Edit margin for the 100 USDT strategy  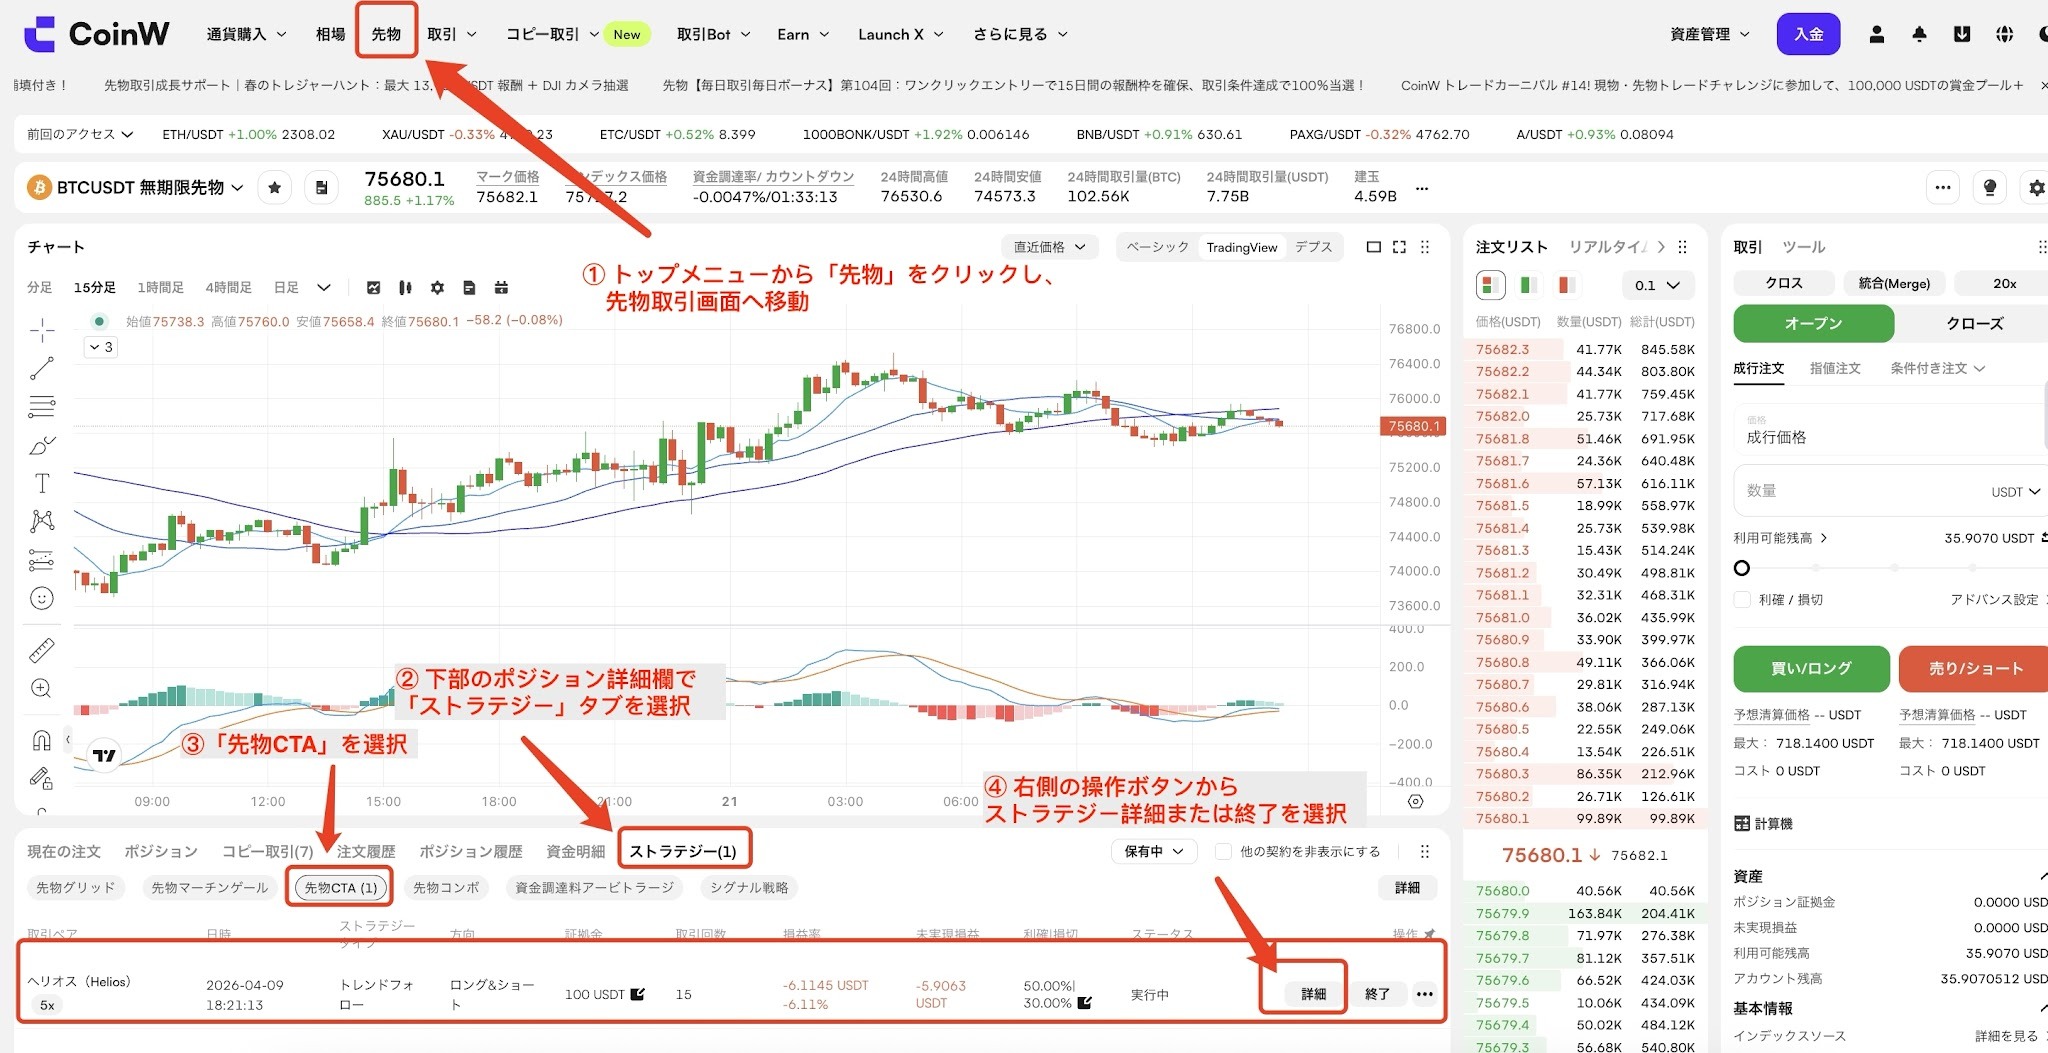point(638,994)
